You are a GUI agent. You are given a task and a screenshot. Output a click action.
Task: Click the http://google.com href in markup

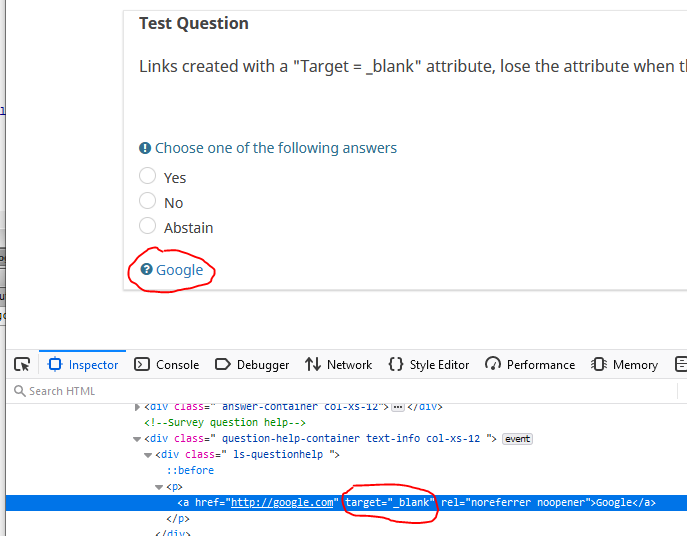[282, 503]
